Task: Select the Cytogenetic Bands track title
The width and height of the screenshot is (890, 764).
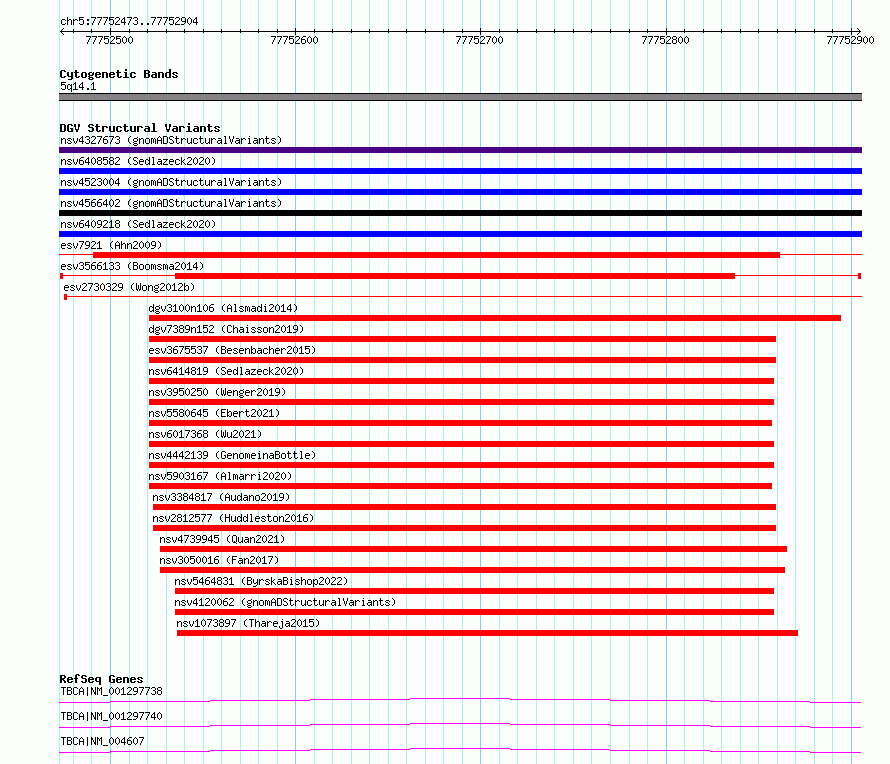Action: [x=119, y=74]
